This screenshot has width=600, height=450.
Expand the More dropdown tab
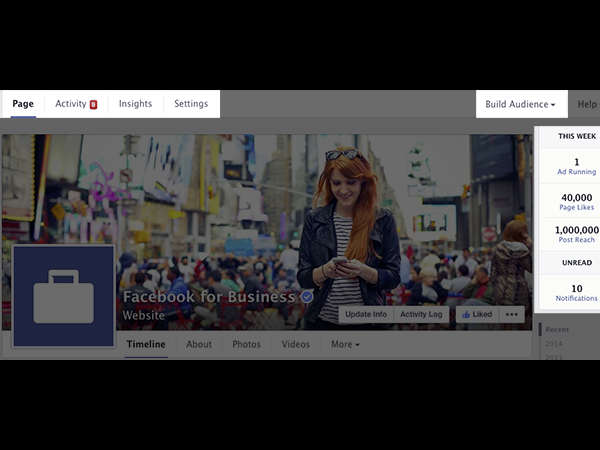tap(345, 344)
